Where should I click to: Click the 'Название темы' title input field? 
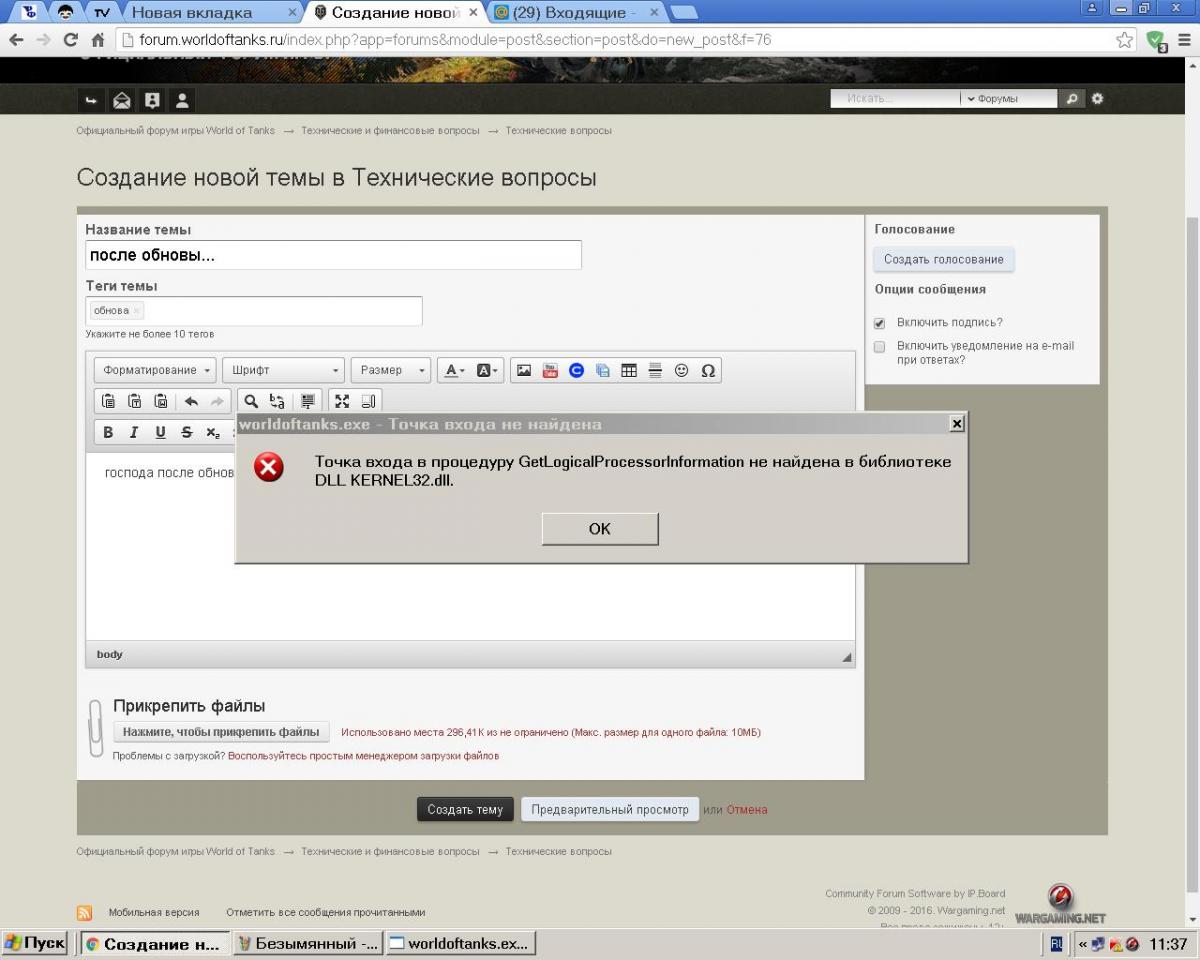(x=333, y=255)
